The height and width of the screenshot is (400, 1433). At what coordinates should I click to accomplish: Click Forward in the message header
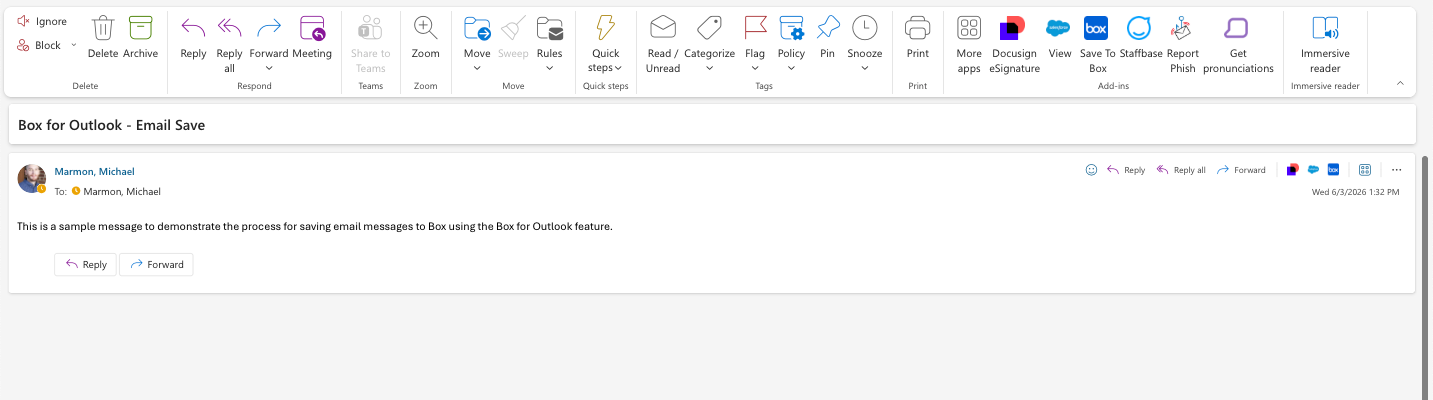point(1241,170)
